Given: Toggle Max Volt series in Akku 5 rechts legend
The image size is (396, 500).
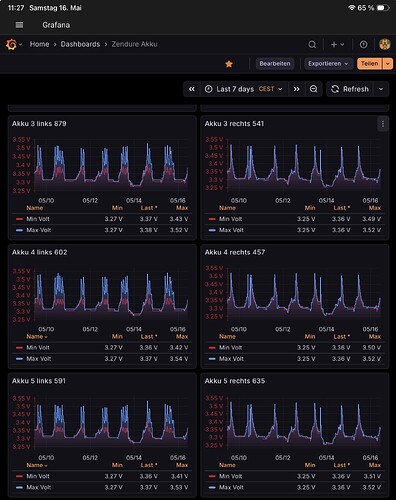Looking at the screenshot, I should 231,487.
